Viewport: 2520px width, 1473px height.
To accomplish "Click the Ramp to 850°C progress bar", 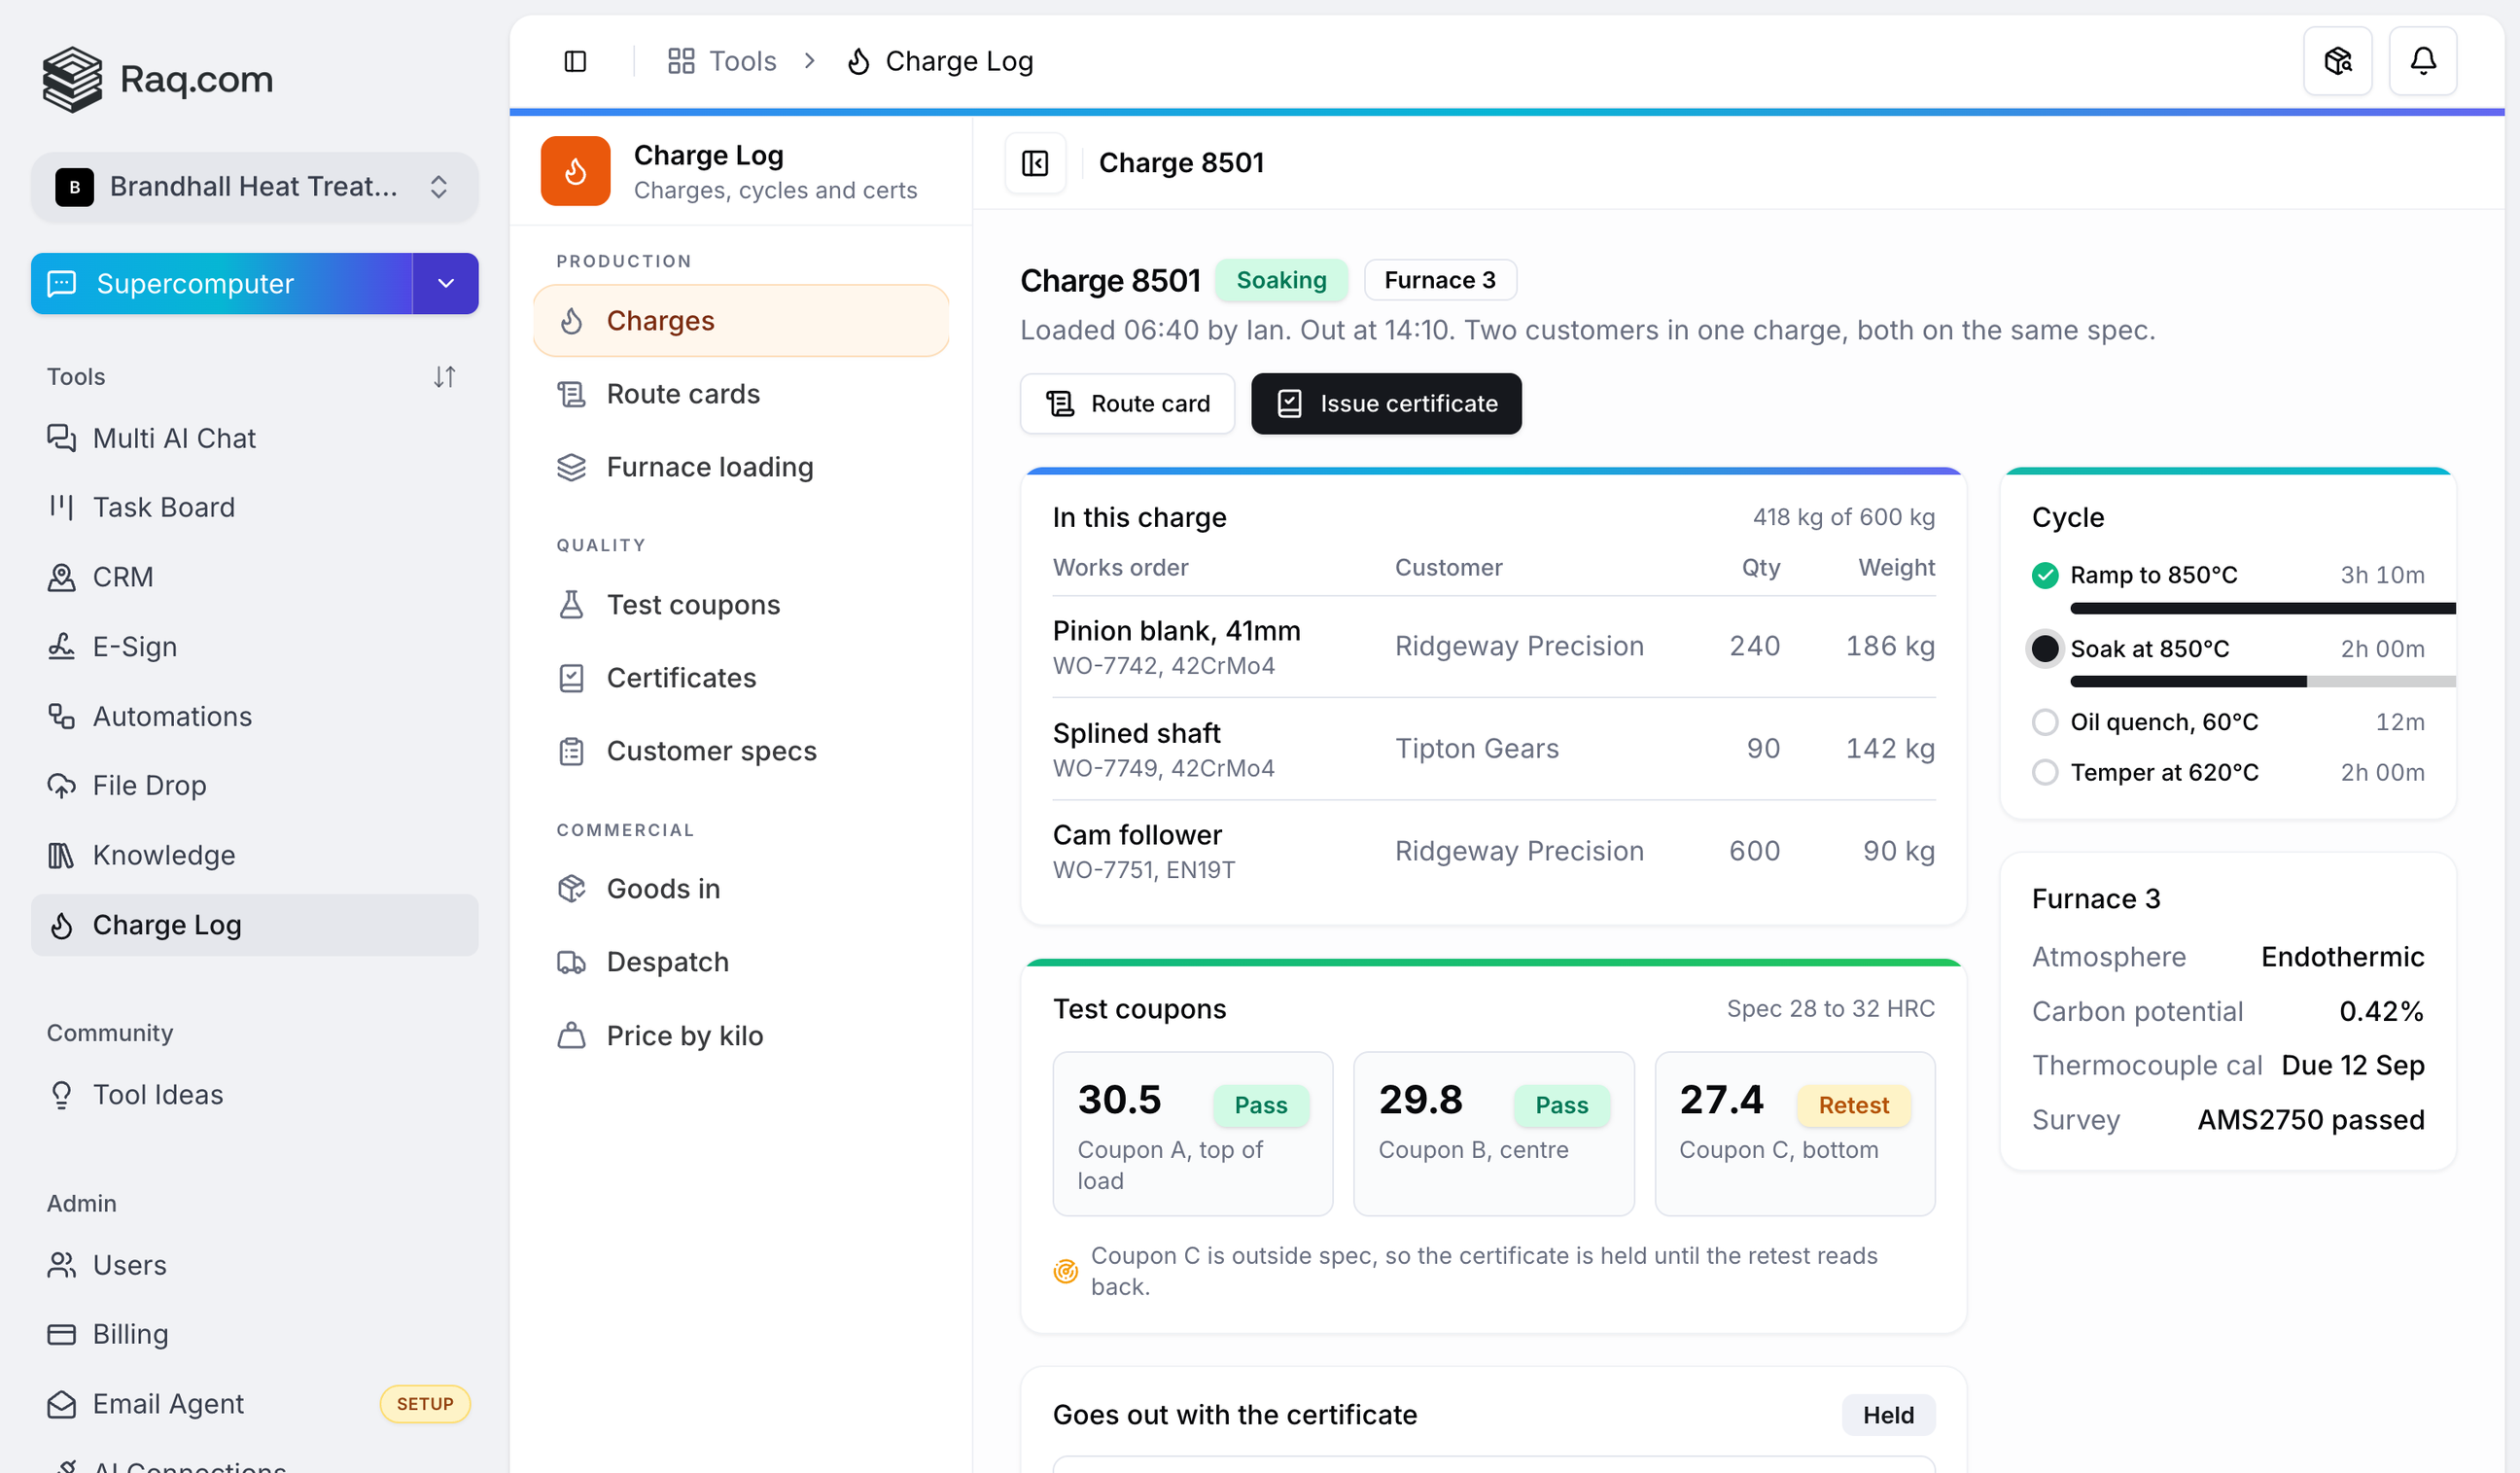I will pos(2262,608).
